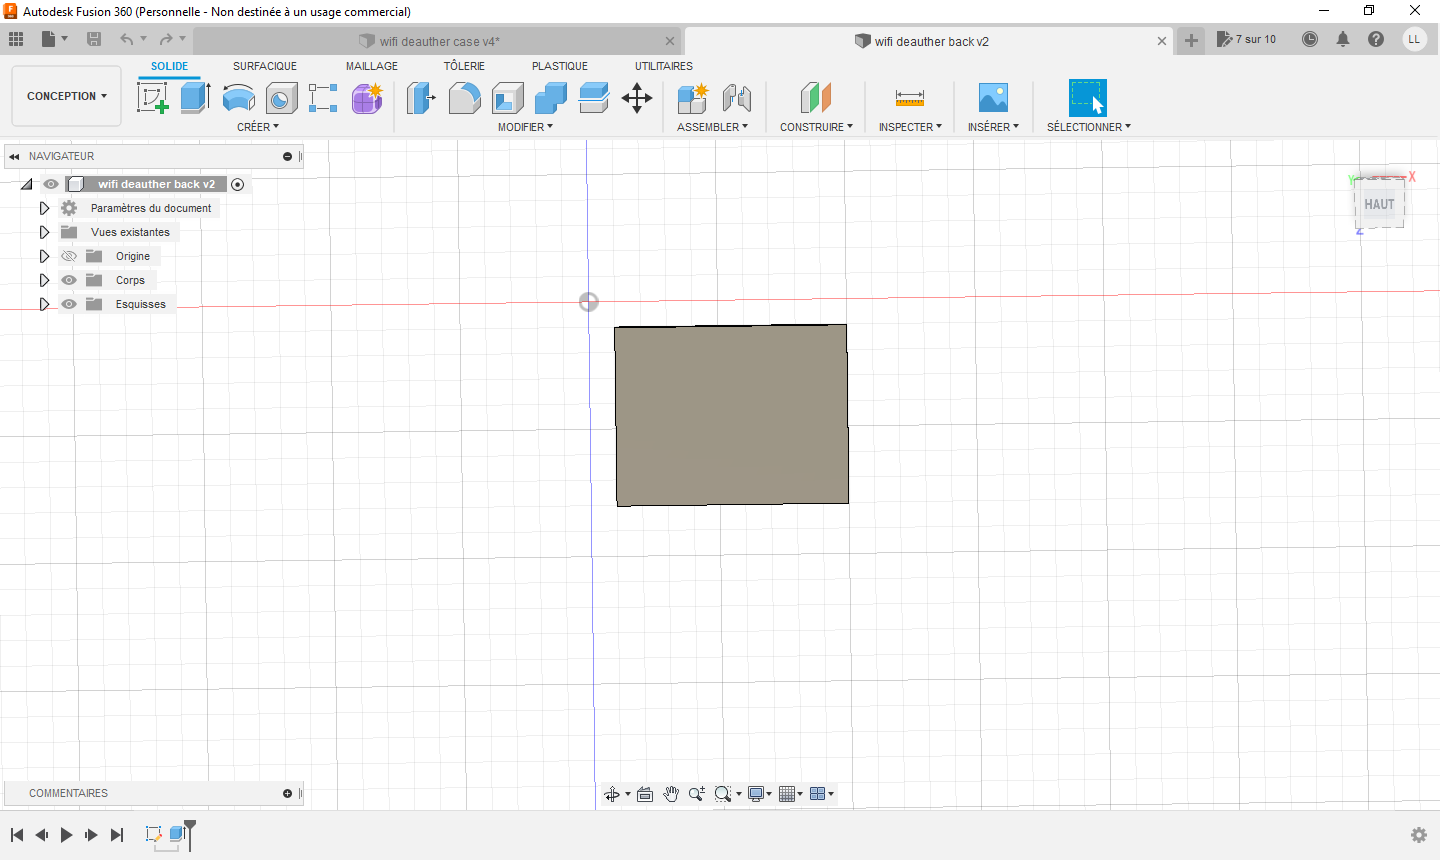This screenshot has width=1440, height=860.
Task: Select the Fillet (congé) tool in Modifier
Action: click(x=465, y=98)
